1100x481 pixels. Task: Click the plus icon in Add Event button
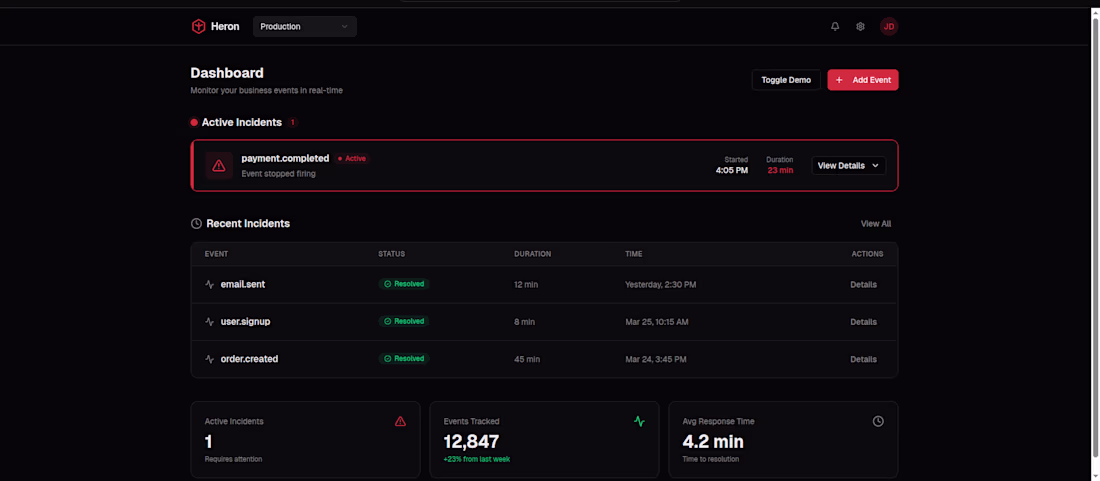[839, 80]
